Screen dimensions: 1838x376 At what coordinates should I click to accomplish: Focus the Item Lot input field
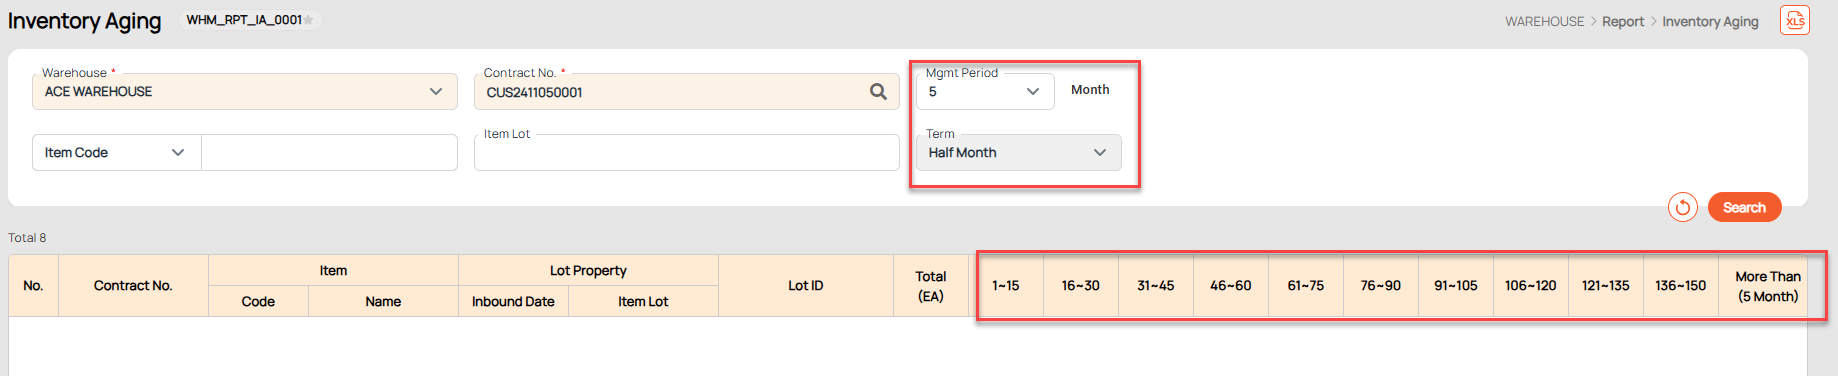click(686, 152)
